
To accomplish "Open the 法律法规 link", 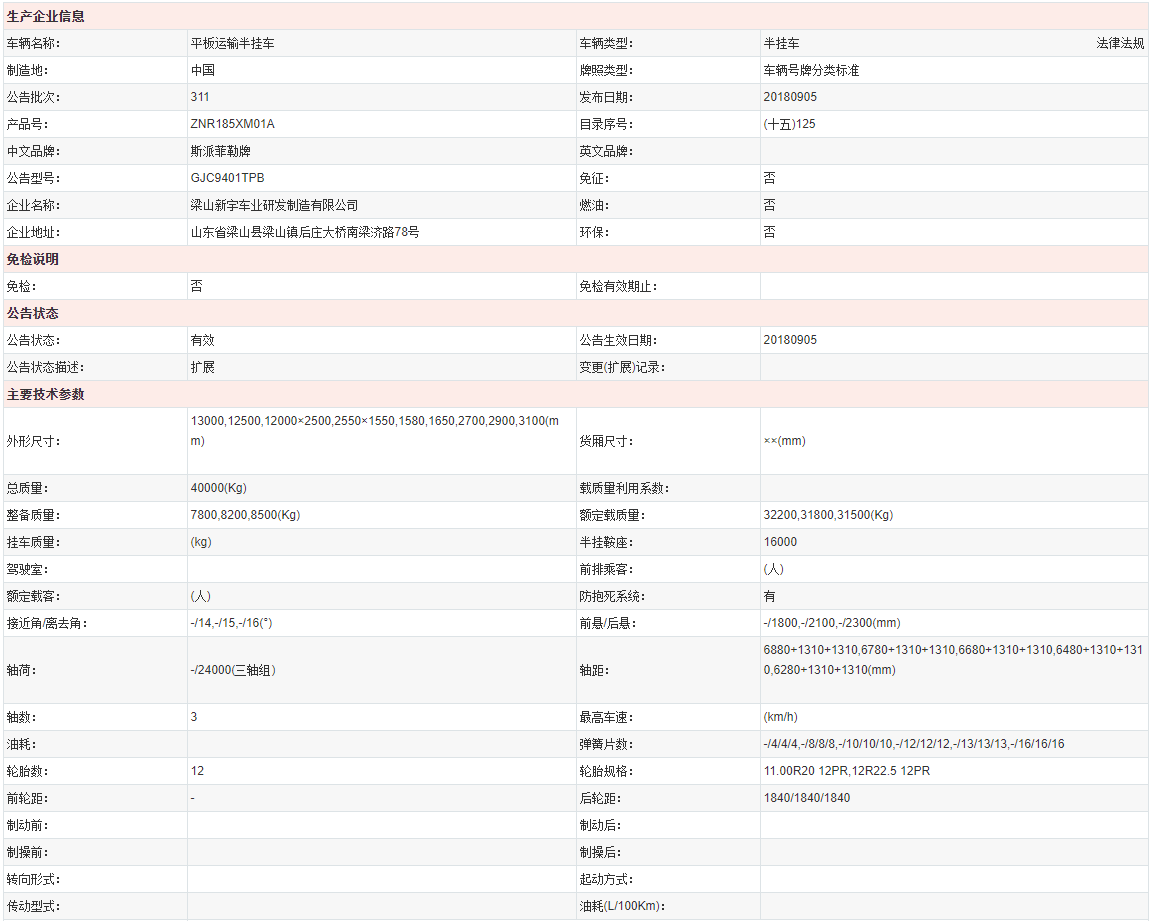I will coord(1120,44).
